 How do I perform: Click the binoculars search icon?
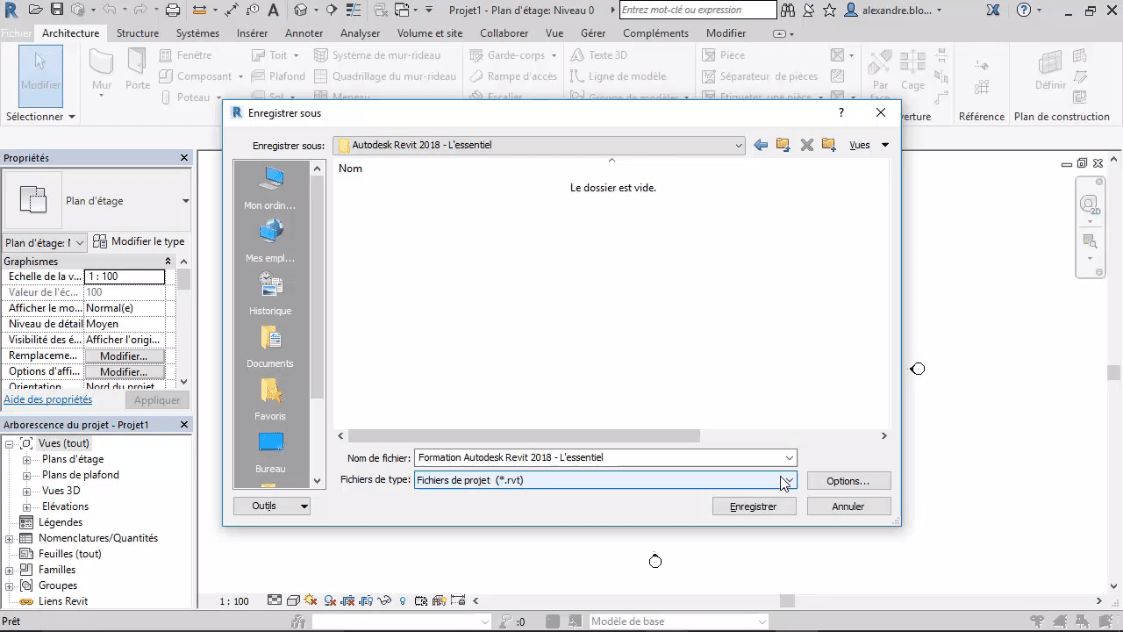click(788, 10)
